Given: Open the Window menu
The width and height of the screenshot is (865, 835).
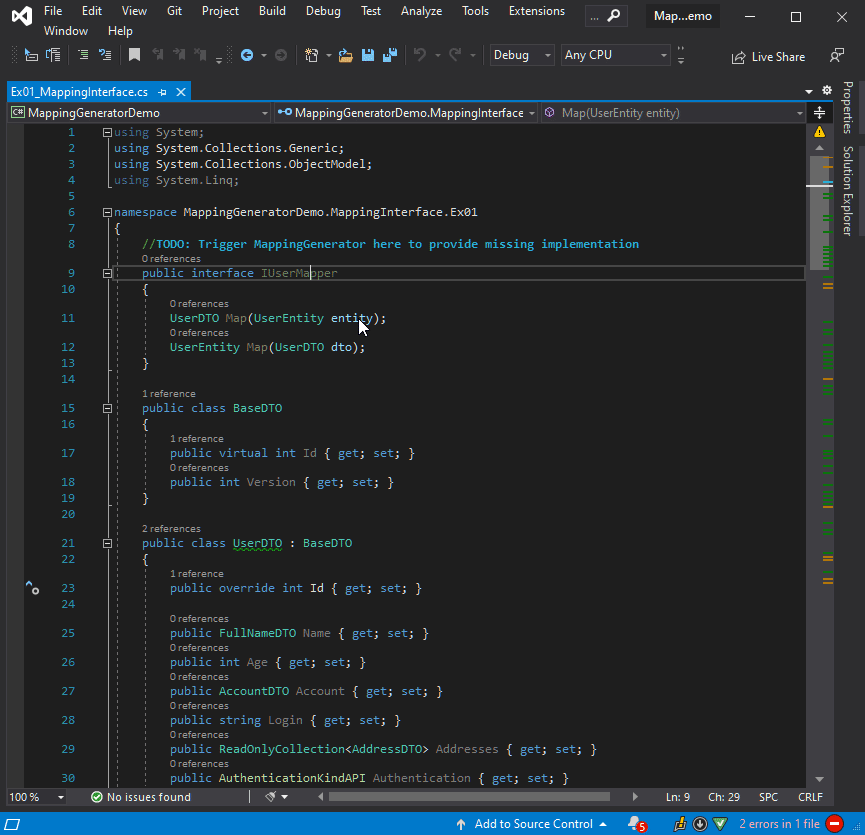Looking at the screenshot, I should 66,31.
